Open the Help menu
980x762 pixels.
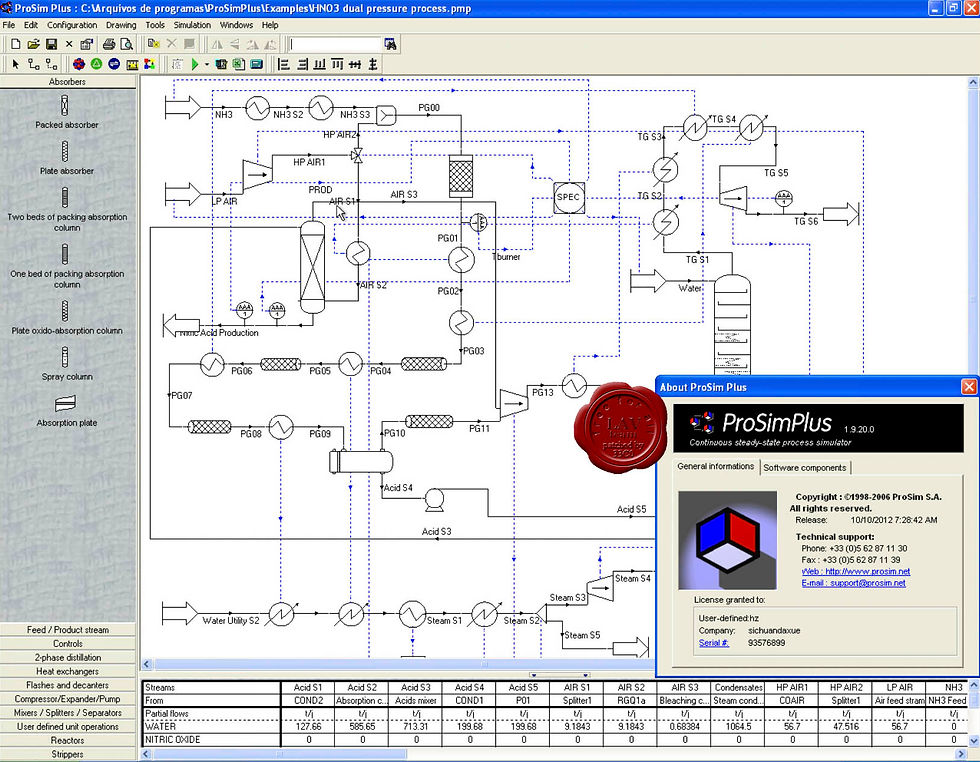pyautogui.click(x=270, y=25)
